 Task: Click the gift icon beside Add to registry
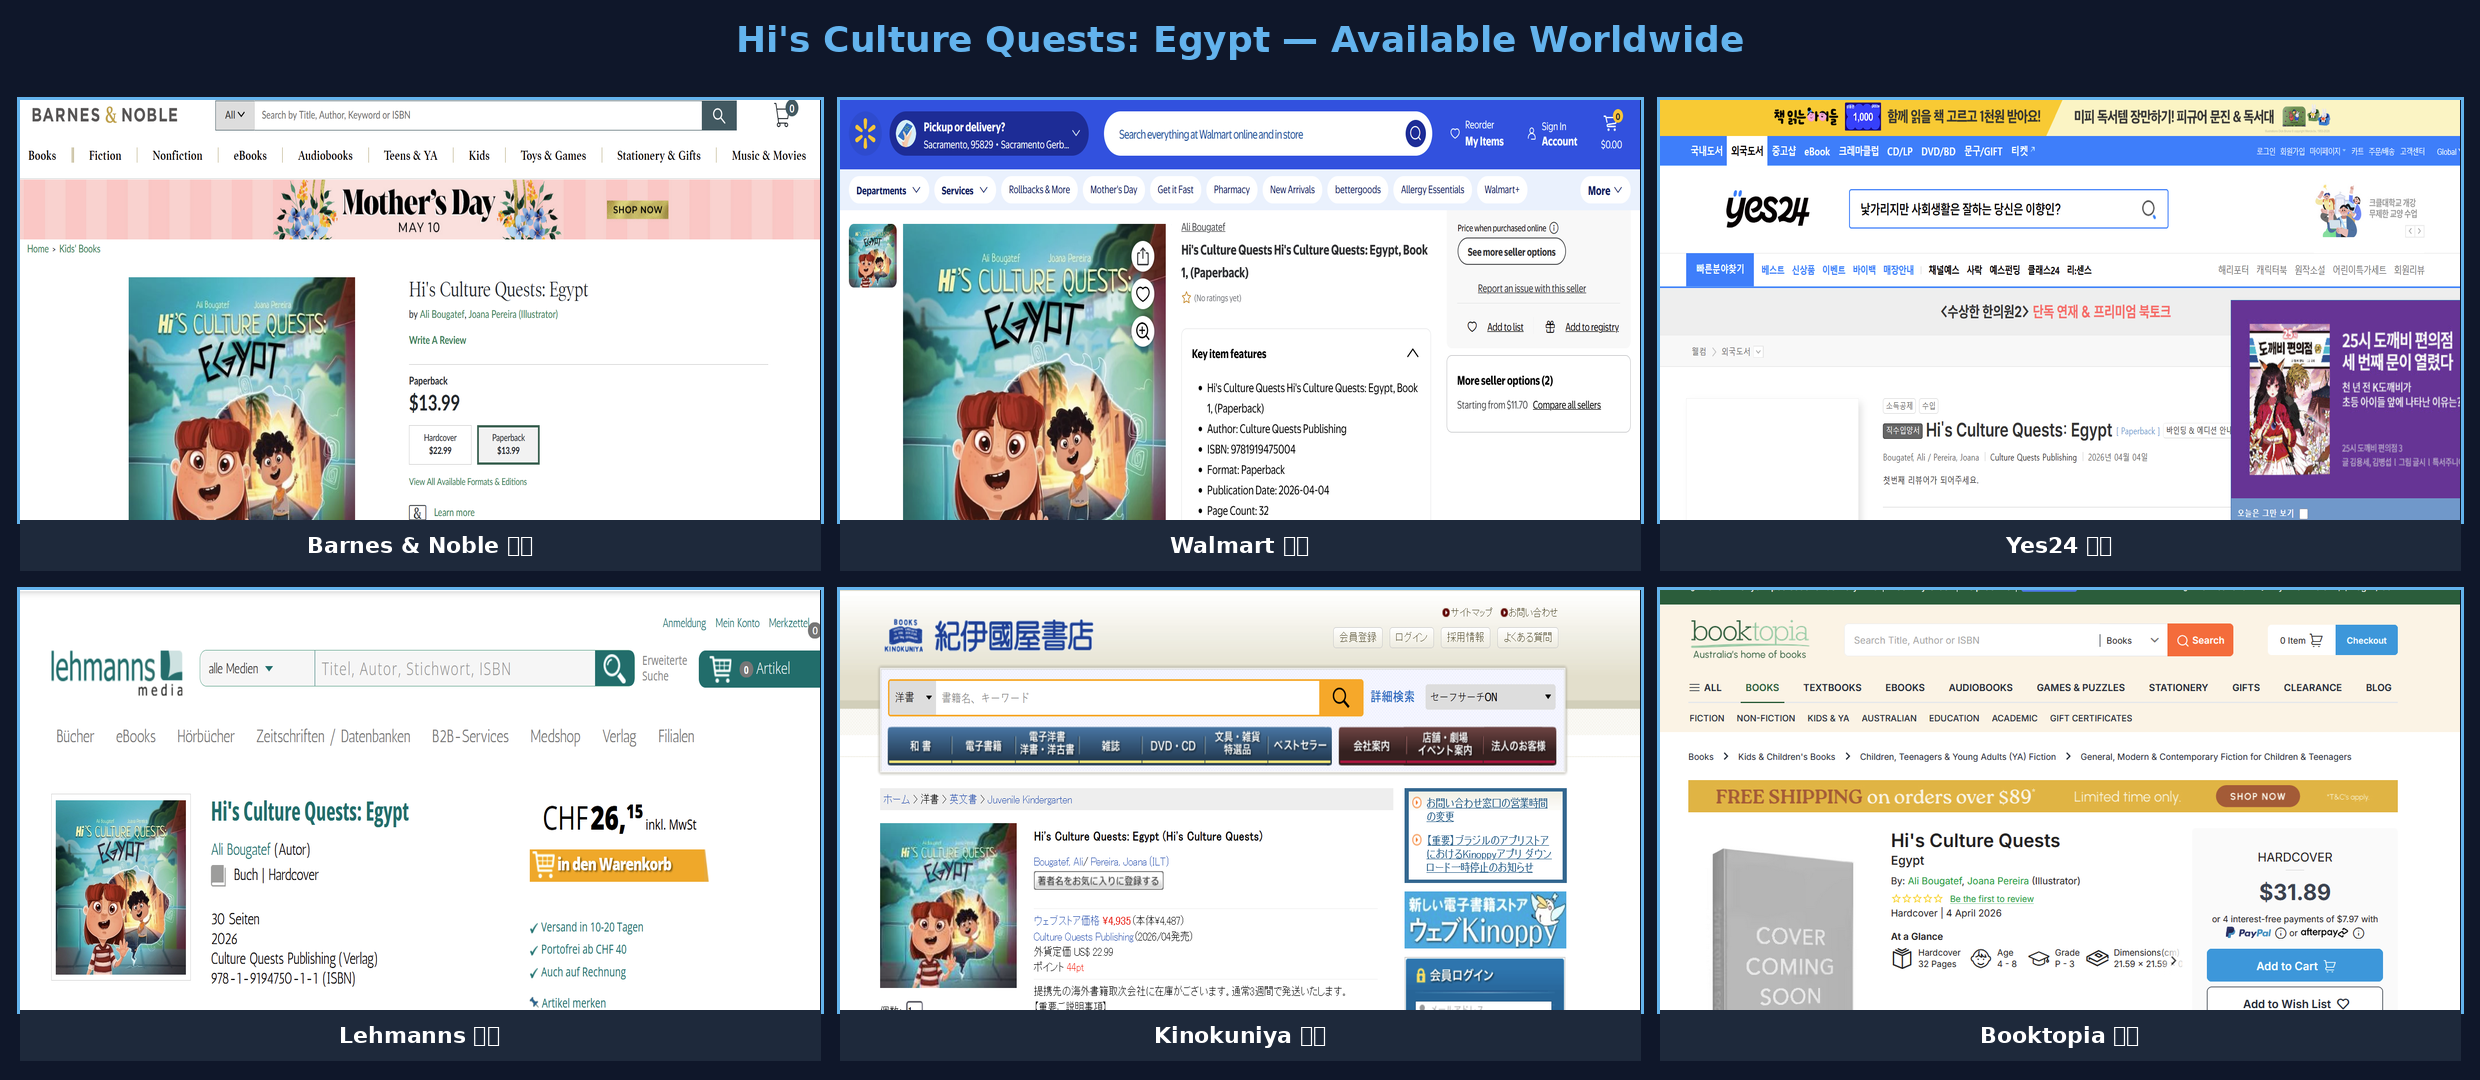click(x=1550, y=327)
